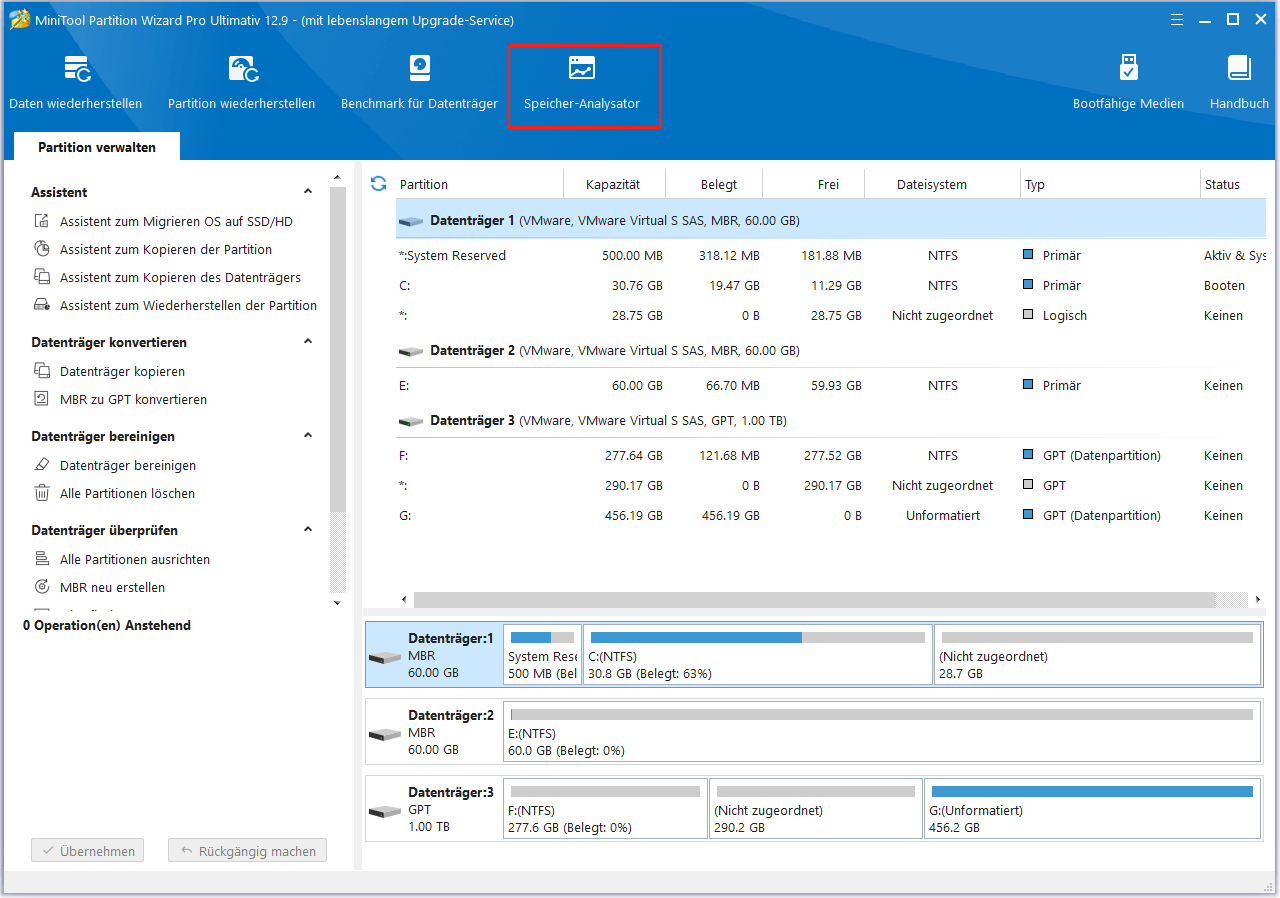Click 28.7 GB unallocated block on disk 1
Viewport: 1280px width, 898px height.
pos(1097,654)
